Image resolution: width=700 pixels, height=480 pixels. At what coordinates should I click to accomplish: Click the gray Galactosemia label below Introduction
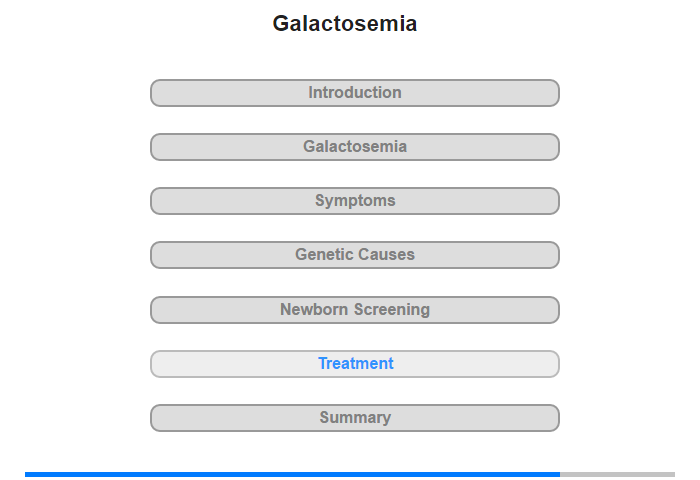(x=355, y=146)
